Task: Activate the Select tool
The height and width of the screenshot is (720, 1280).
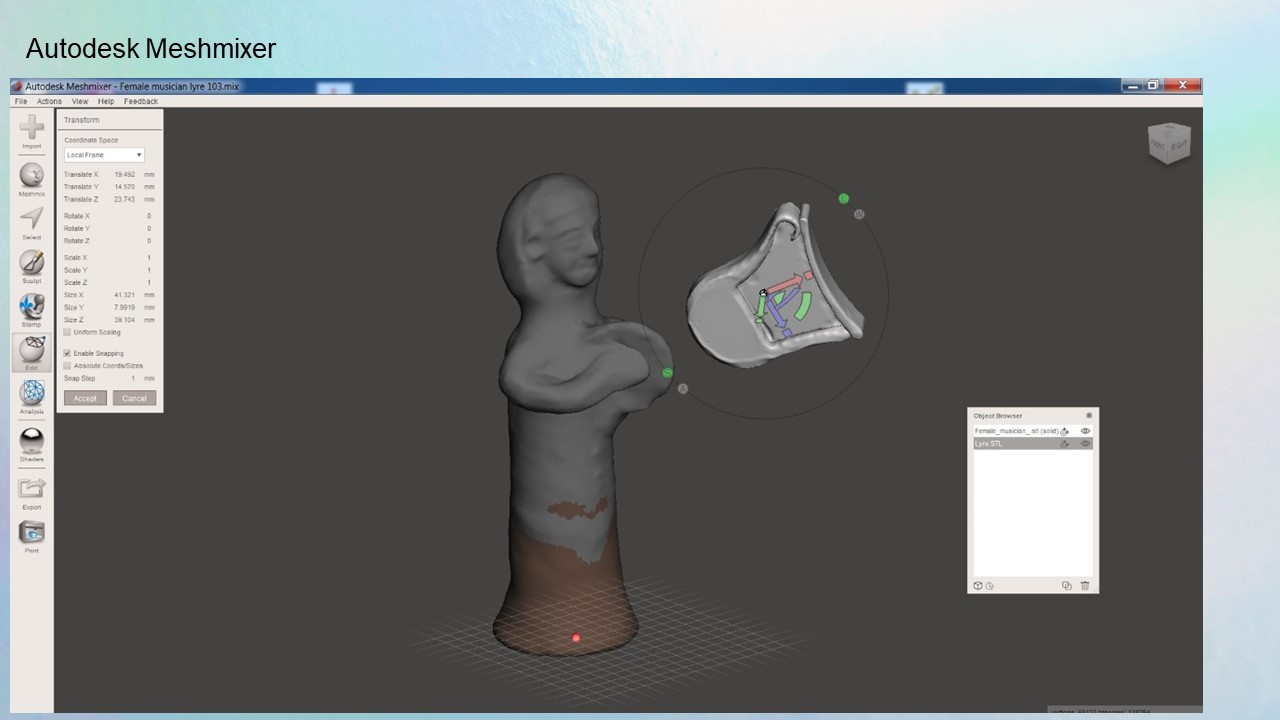Action: coord(32,219)
